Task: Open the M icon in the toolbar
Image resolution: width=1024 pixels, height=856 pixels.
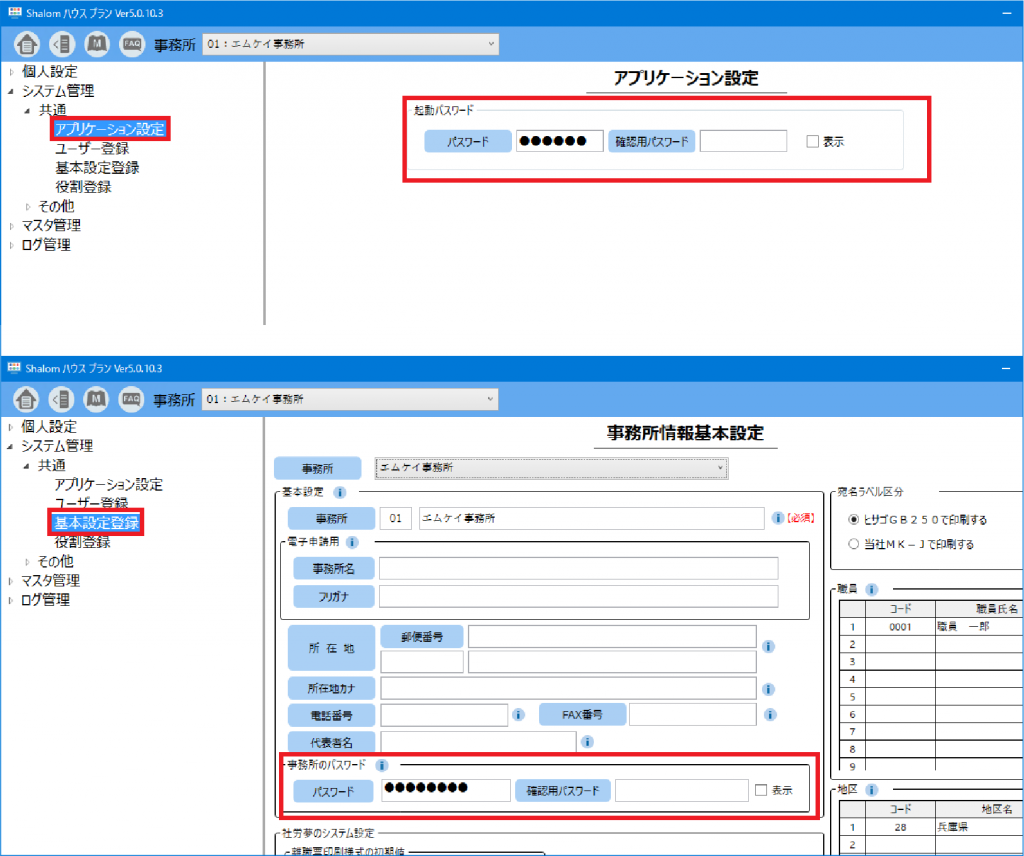Action: 96,43
